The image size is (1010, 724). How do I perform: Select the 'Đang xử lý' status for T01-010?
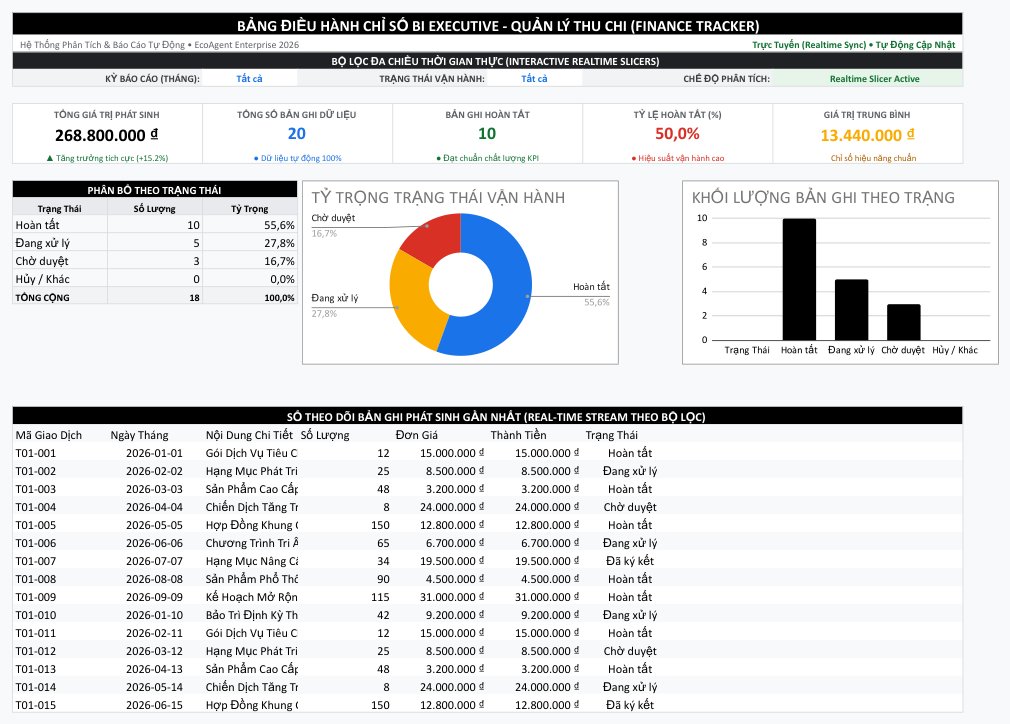[630, 615]
